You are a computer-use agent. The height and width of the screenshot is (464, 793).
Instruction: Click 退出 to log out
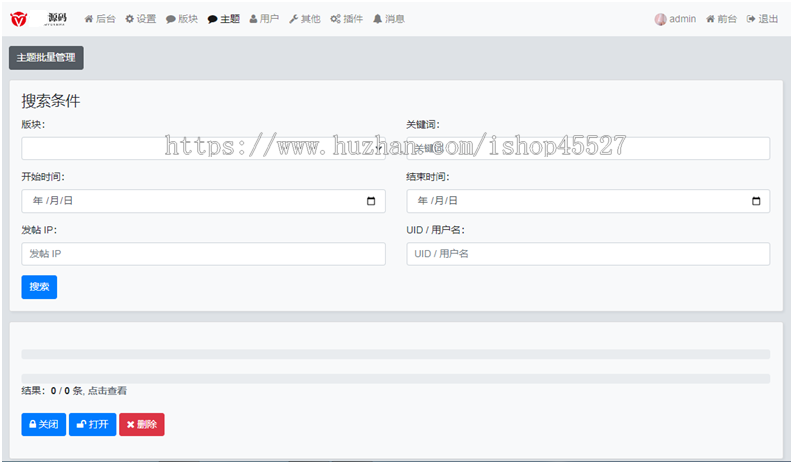pyautogui.click(x=762, y=19)
